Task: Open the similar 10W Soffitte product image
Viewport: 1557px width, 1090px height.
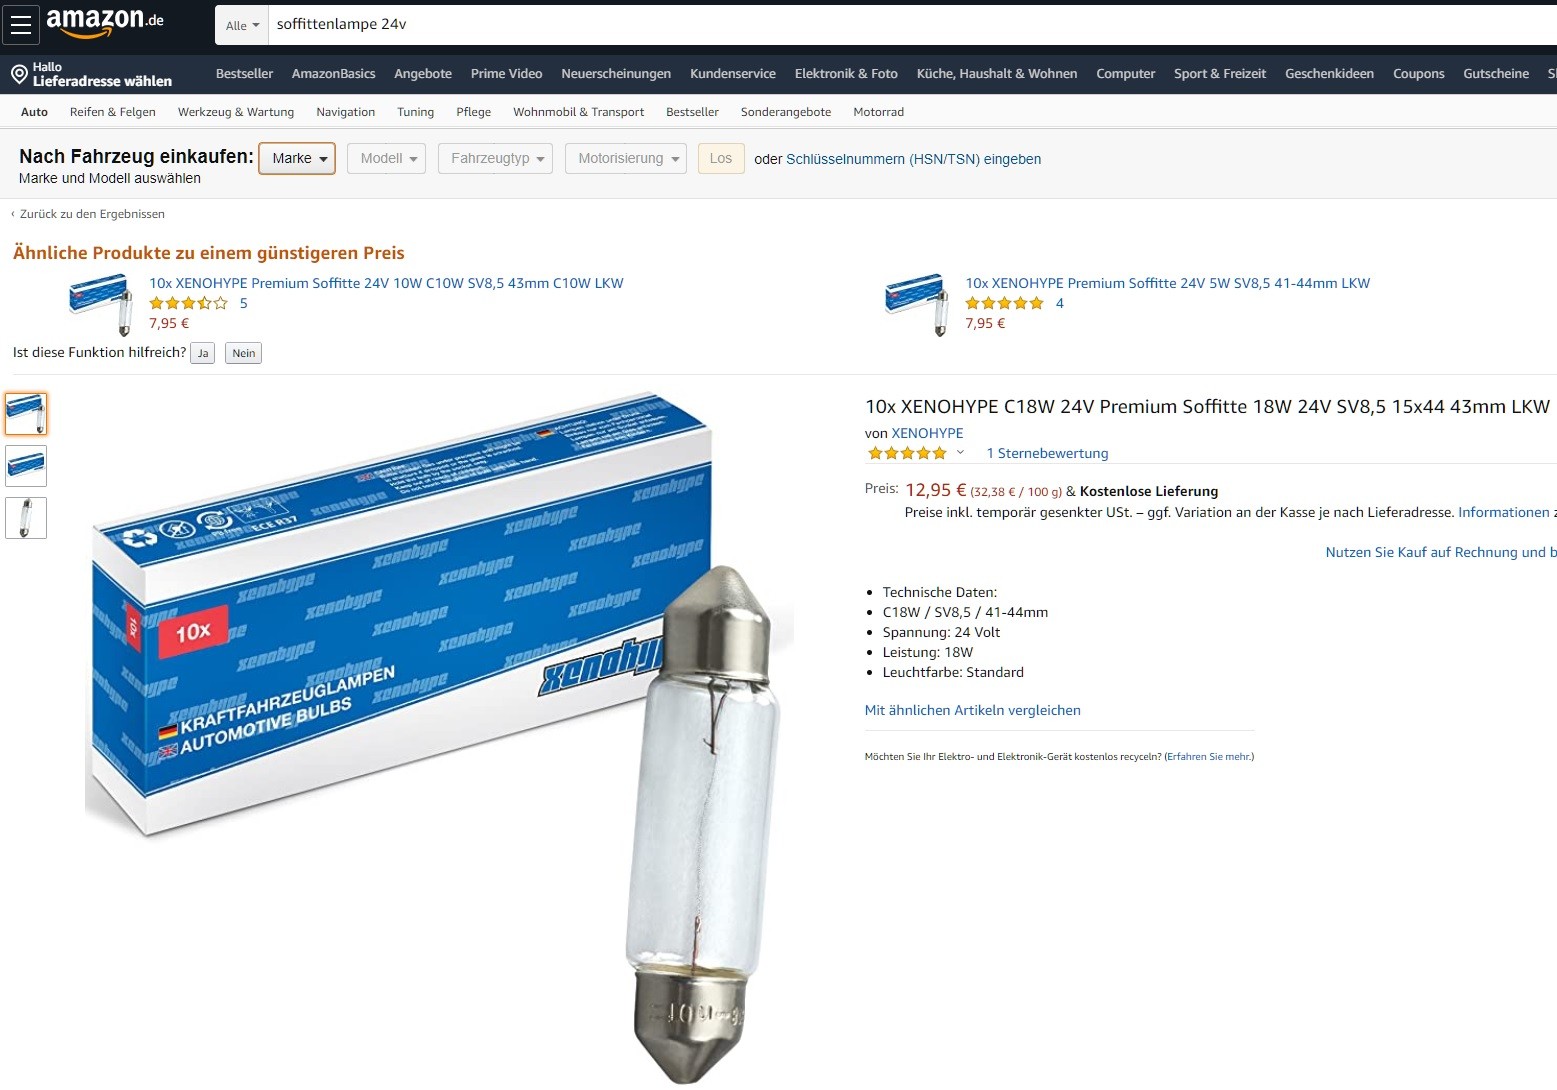Action: pyautogui.click(x=101, y=305)
